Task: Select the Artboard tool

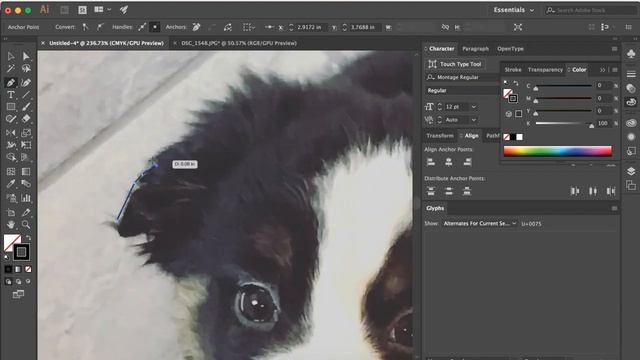Action: [x=11, y=212]
